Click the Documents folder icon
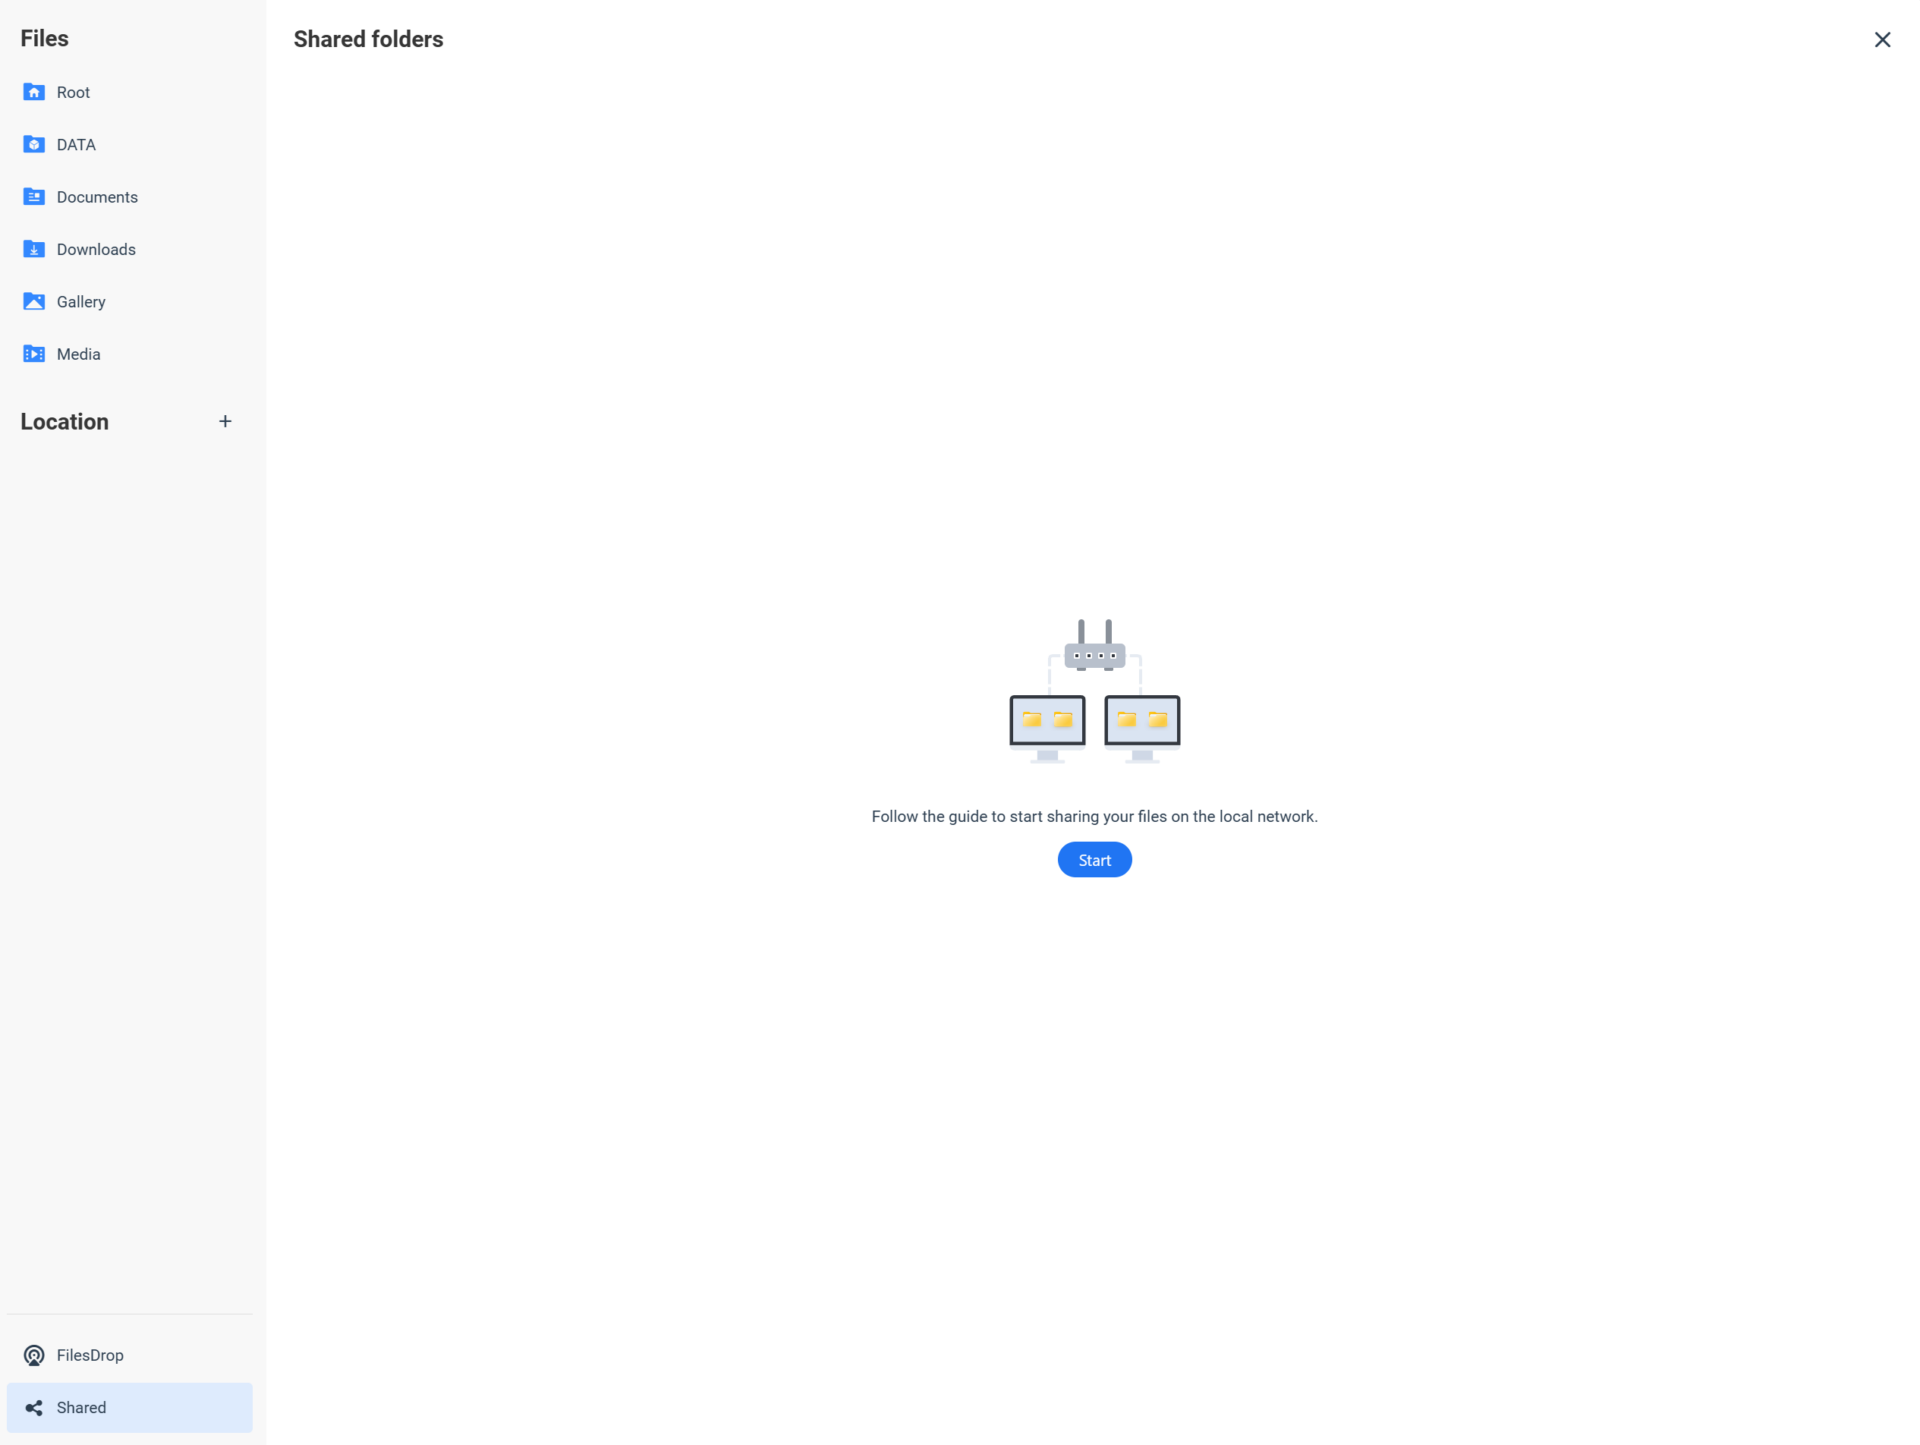 [x=33, y=196]
